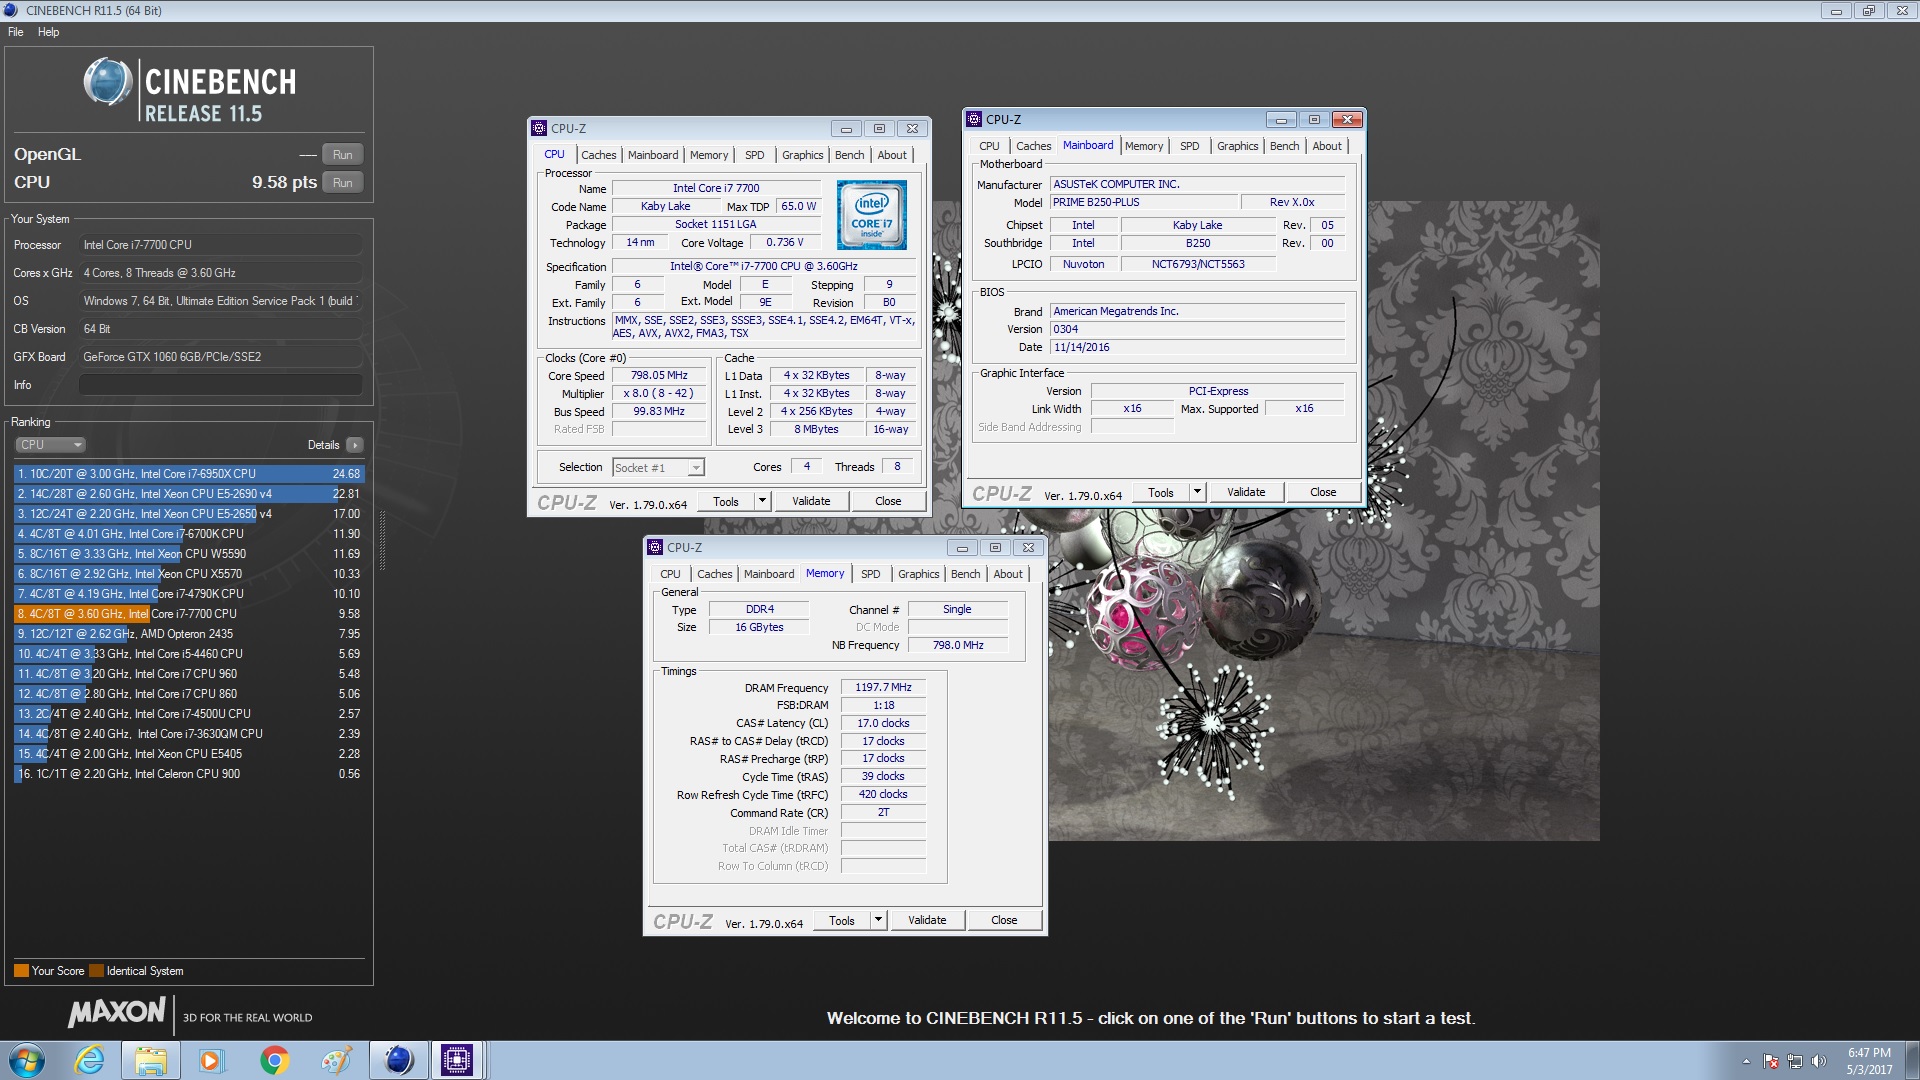Screen dimensions: 1920x1080
Task: Click the BIOS Version field 0304
Action: click(1197, 330)
